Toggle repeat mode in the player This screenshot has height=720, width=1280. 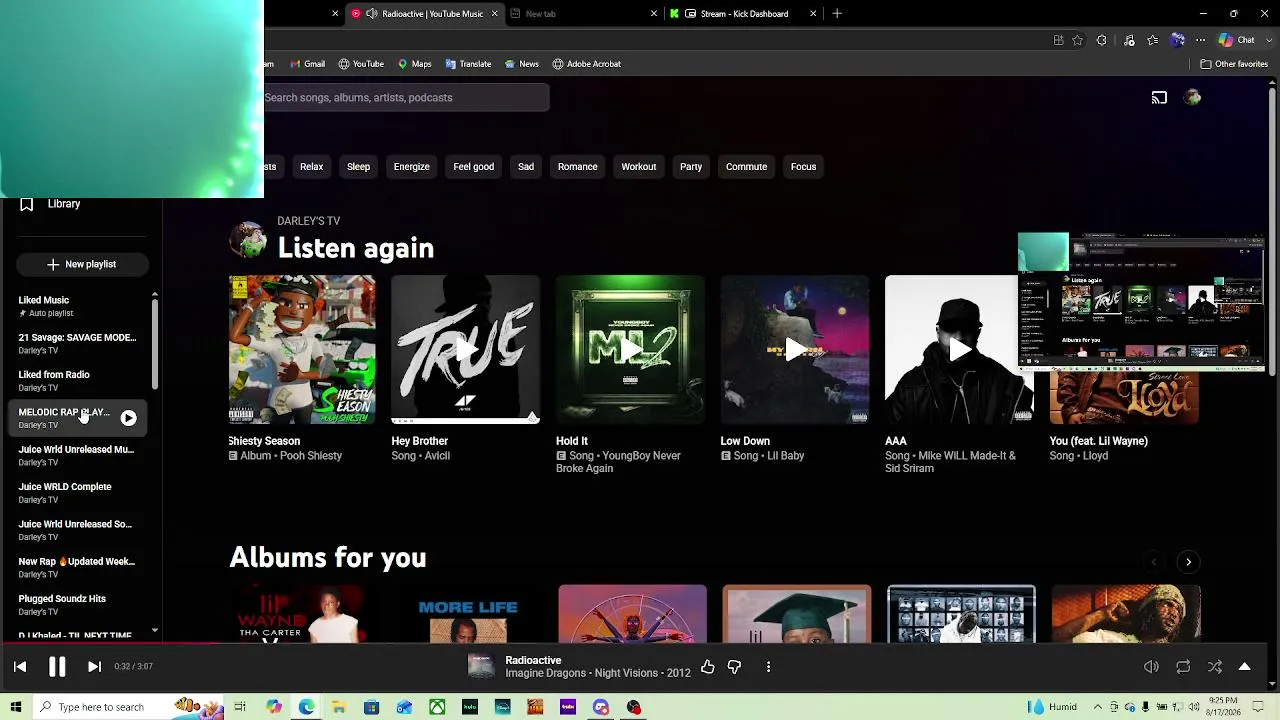point(1183,667)
